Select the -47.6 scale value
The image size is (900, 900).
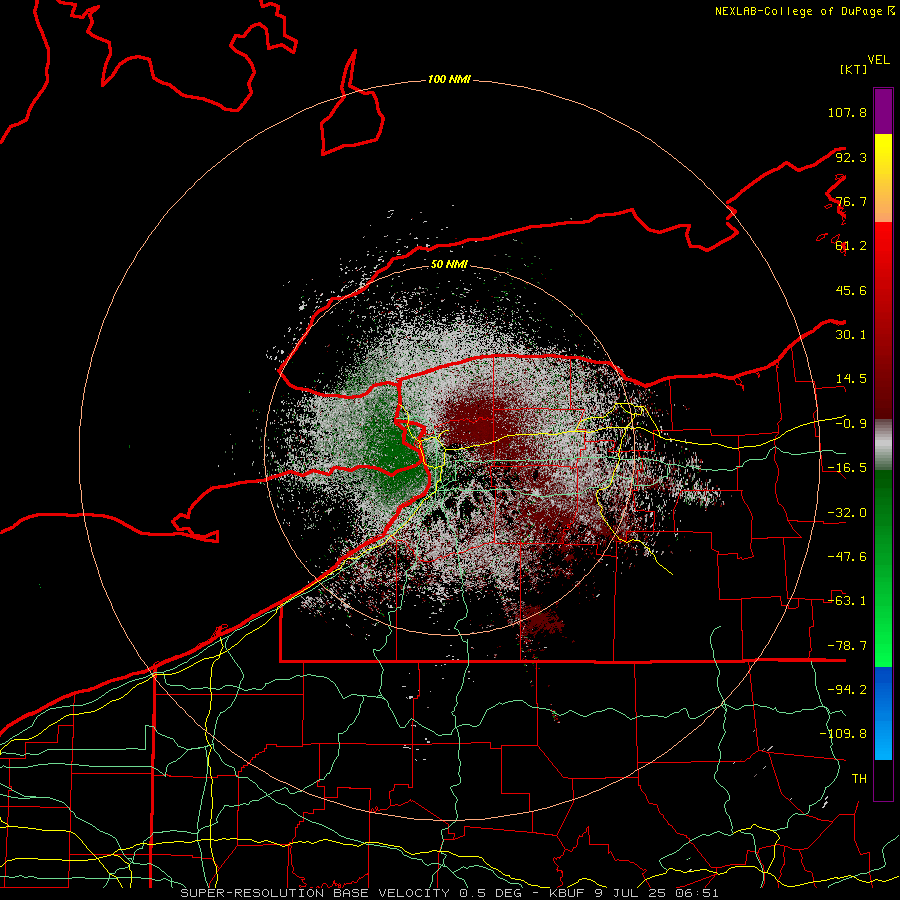tap(847, 557)
